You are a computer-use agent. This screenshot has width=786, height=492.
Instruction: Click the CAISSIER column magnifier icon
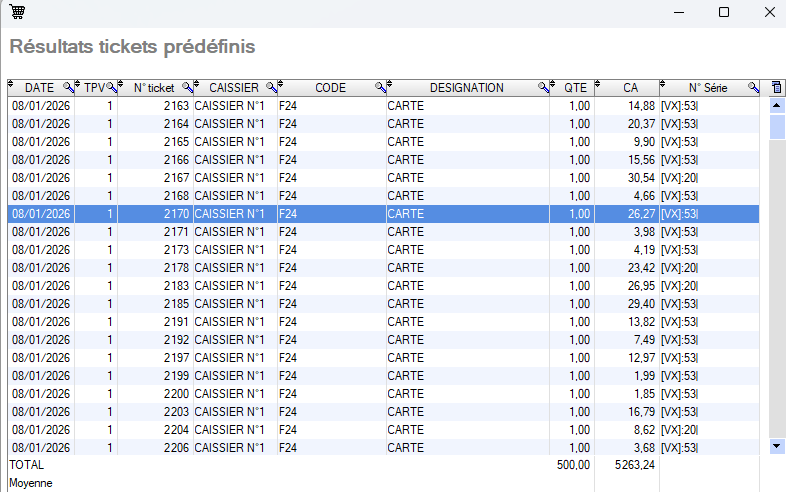coord(271,88)
